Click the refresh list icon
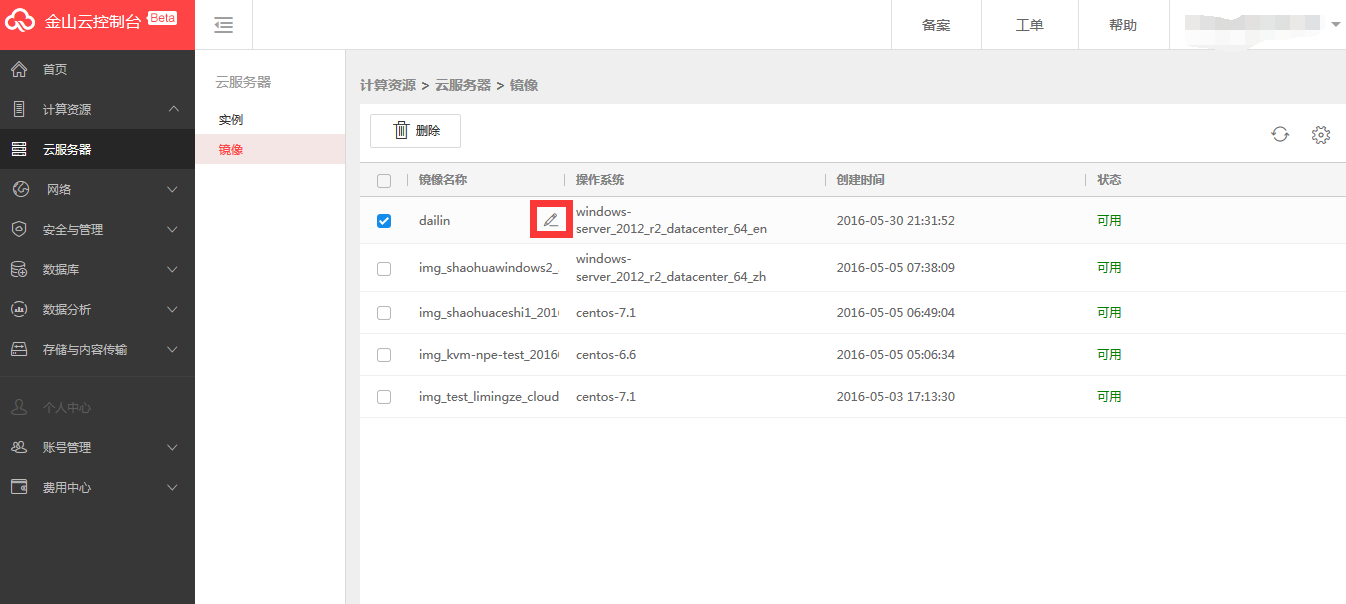 point(1280,134)
